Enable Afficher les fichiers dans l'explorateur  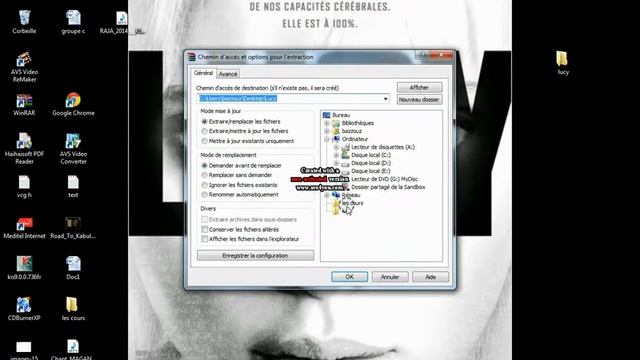250,239
